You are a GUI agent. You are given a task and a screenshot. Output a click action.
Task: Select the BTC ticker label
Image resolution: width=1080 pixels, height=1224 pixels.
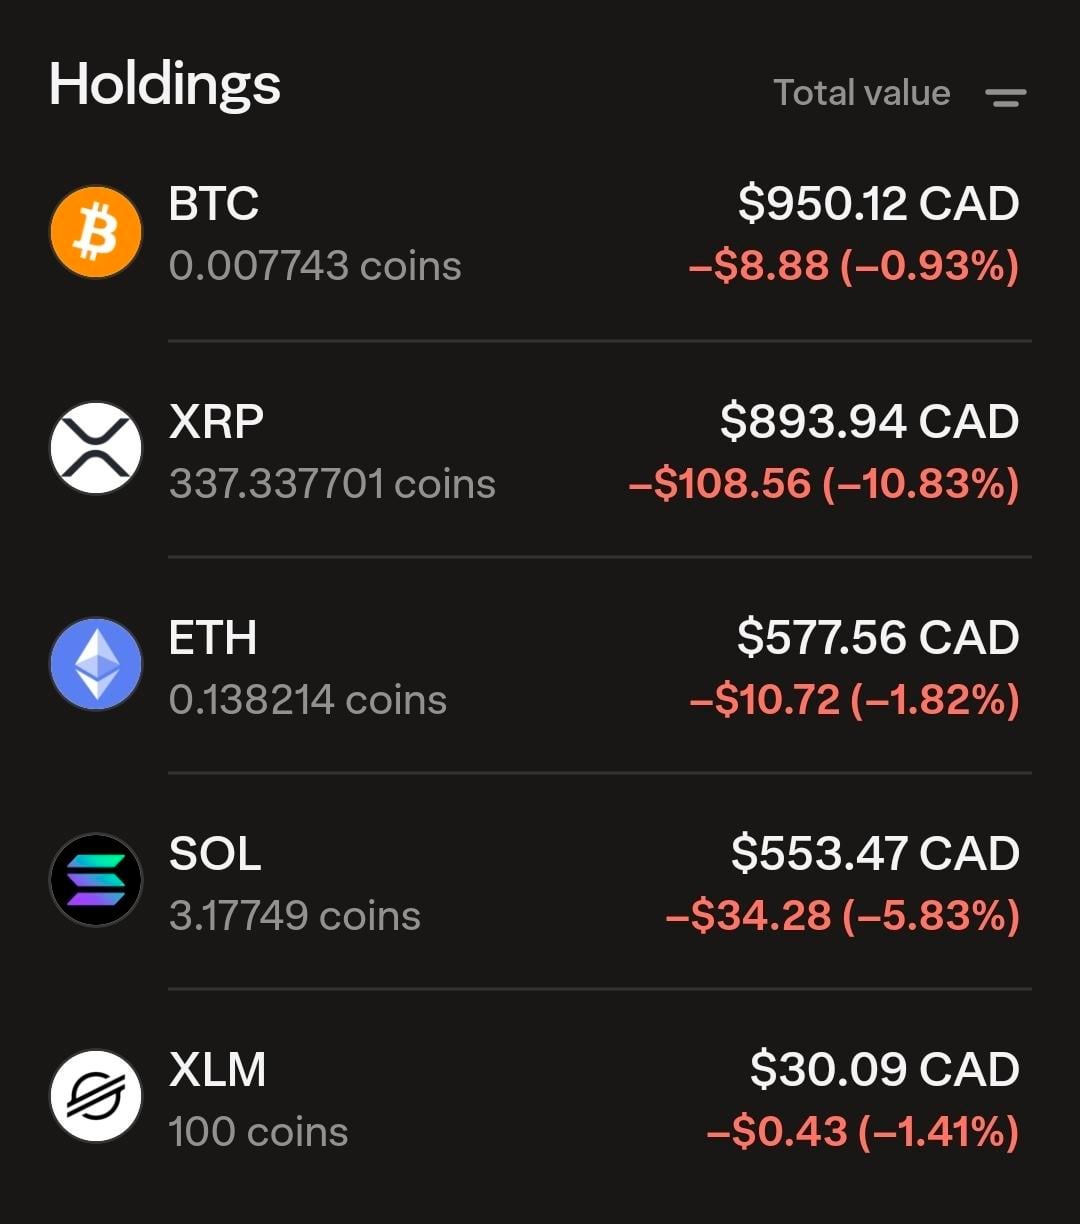pyautogui.click(x=214, y=204)
